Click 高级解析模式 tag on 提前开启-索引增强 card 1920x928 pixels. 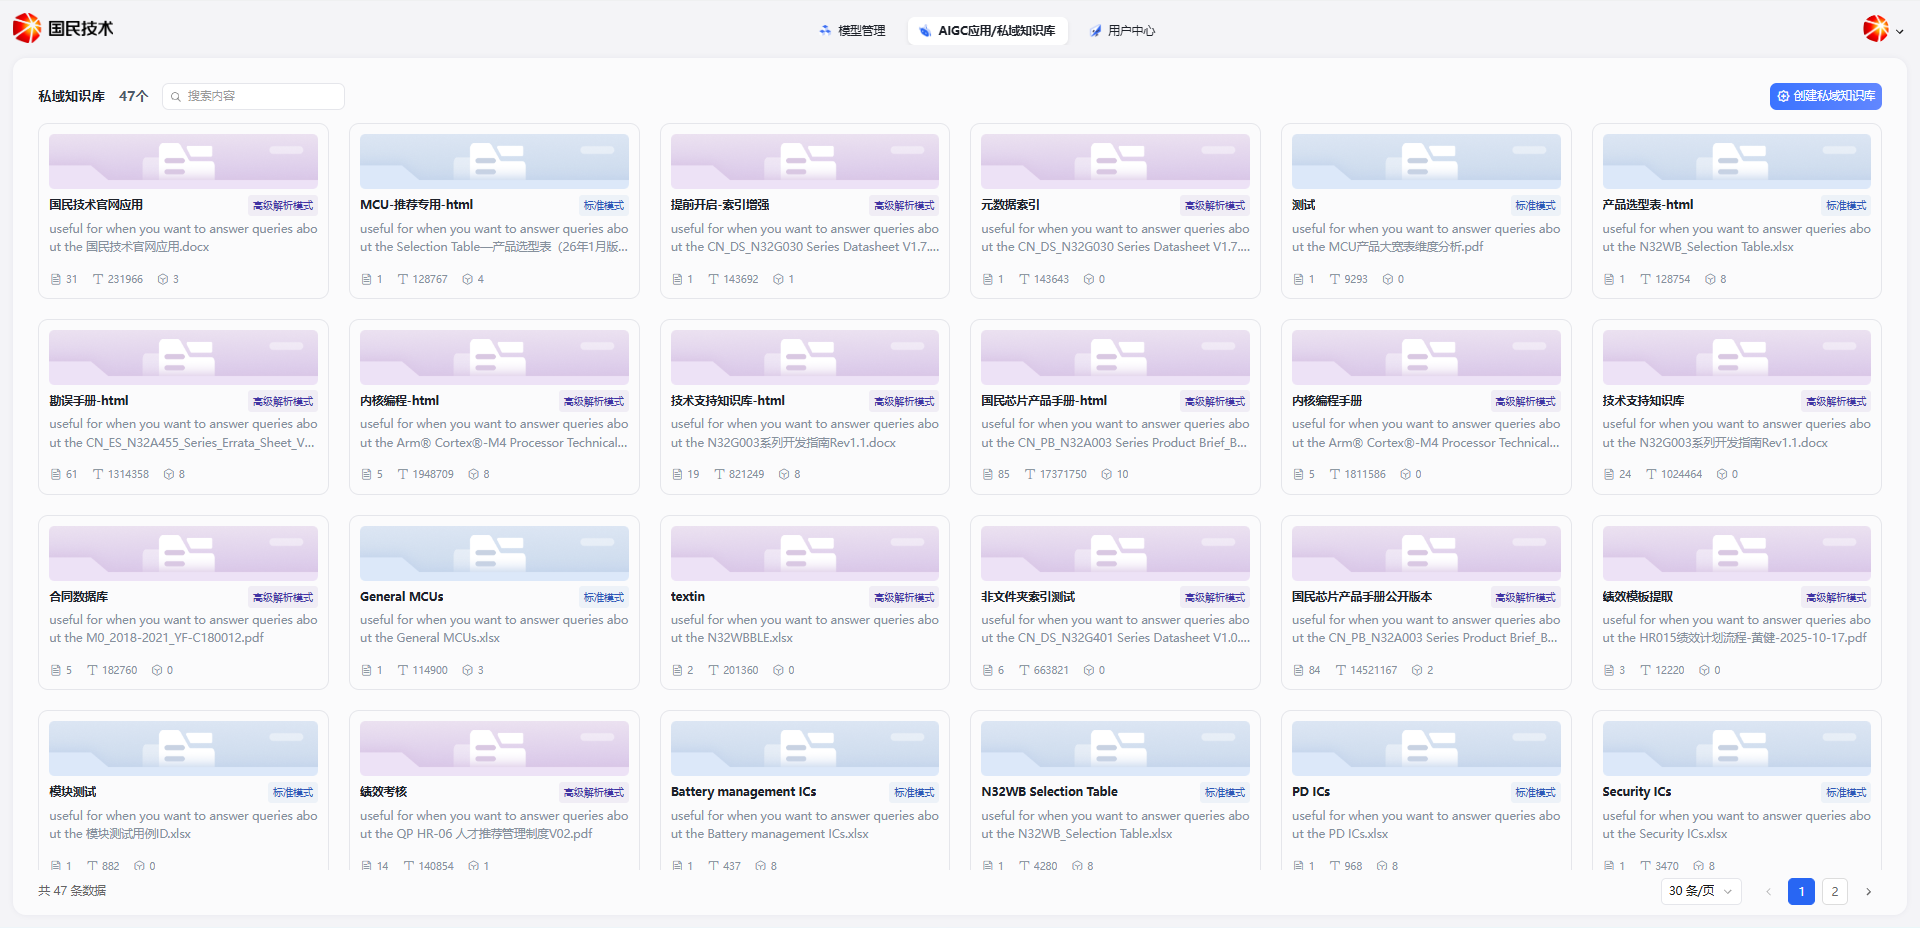point(905,206)
